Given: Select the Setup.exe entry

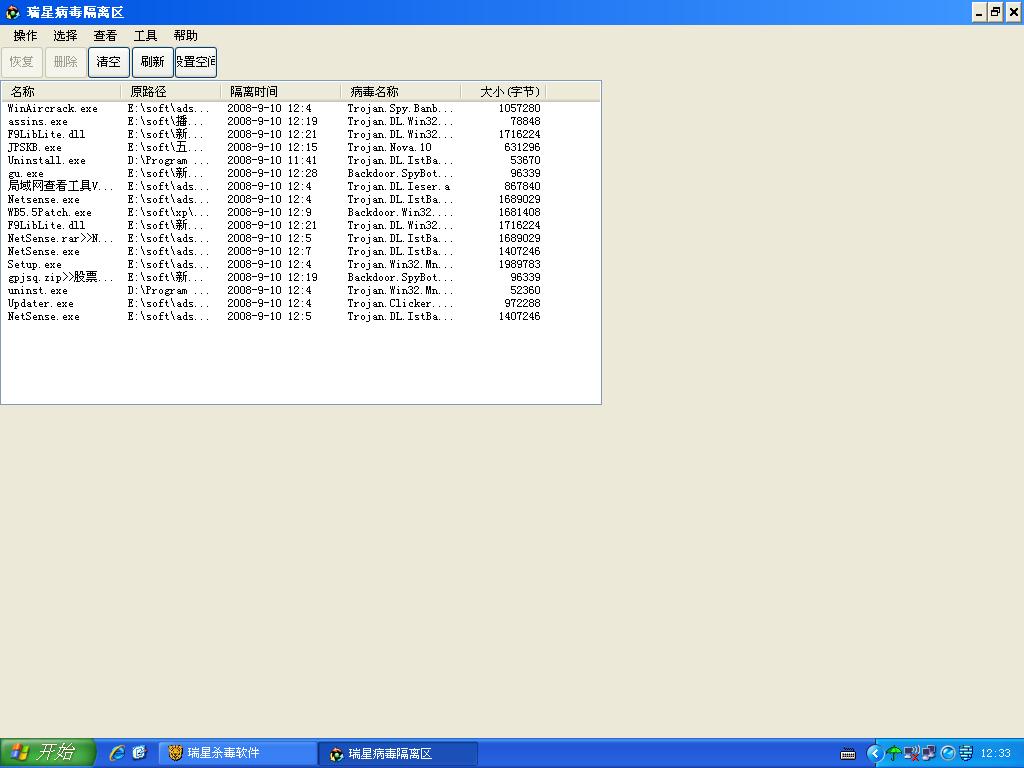Looking at the screenshot, I should point(35,264).
